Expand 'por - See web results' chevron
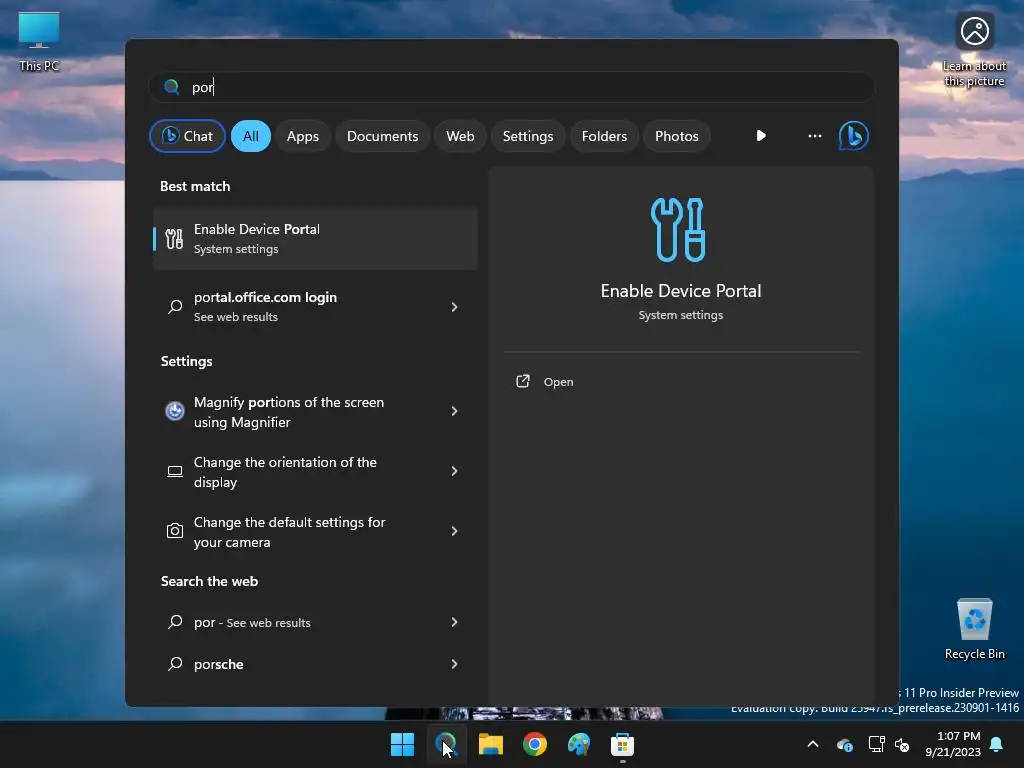This screenshot has width=1024, height=768. point(454,622)
